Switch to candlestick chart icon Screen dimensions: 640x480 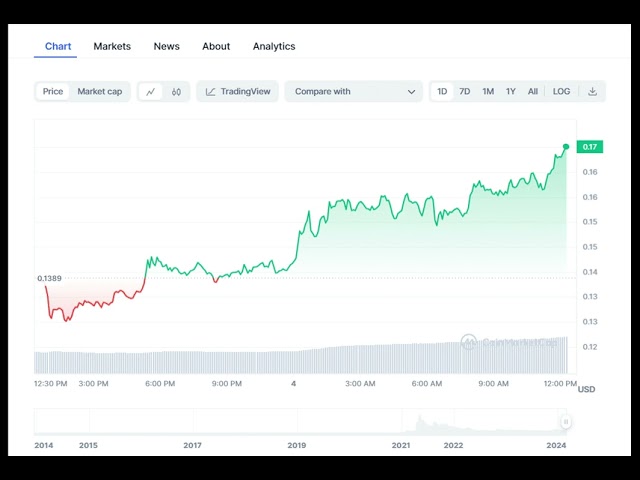point(176,92)
